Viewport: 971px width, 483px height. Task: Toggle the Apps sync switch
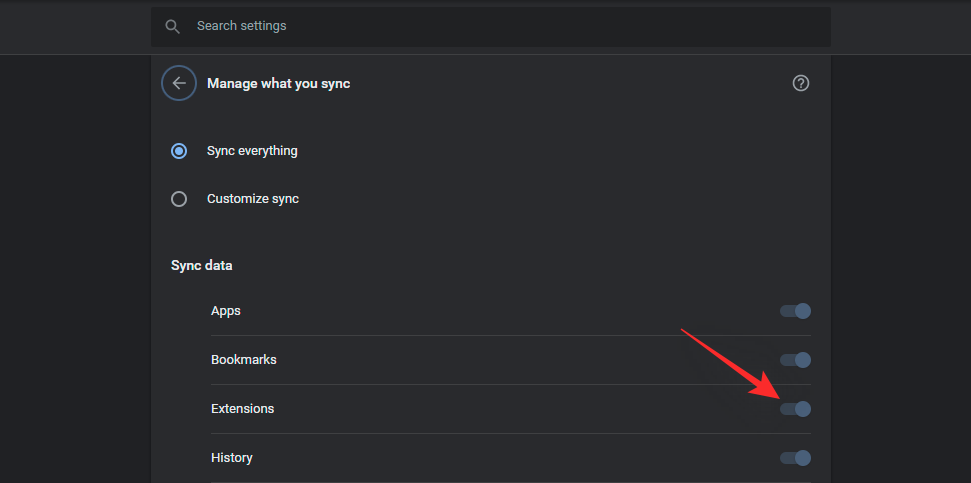point(796,311)
